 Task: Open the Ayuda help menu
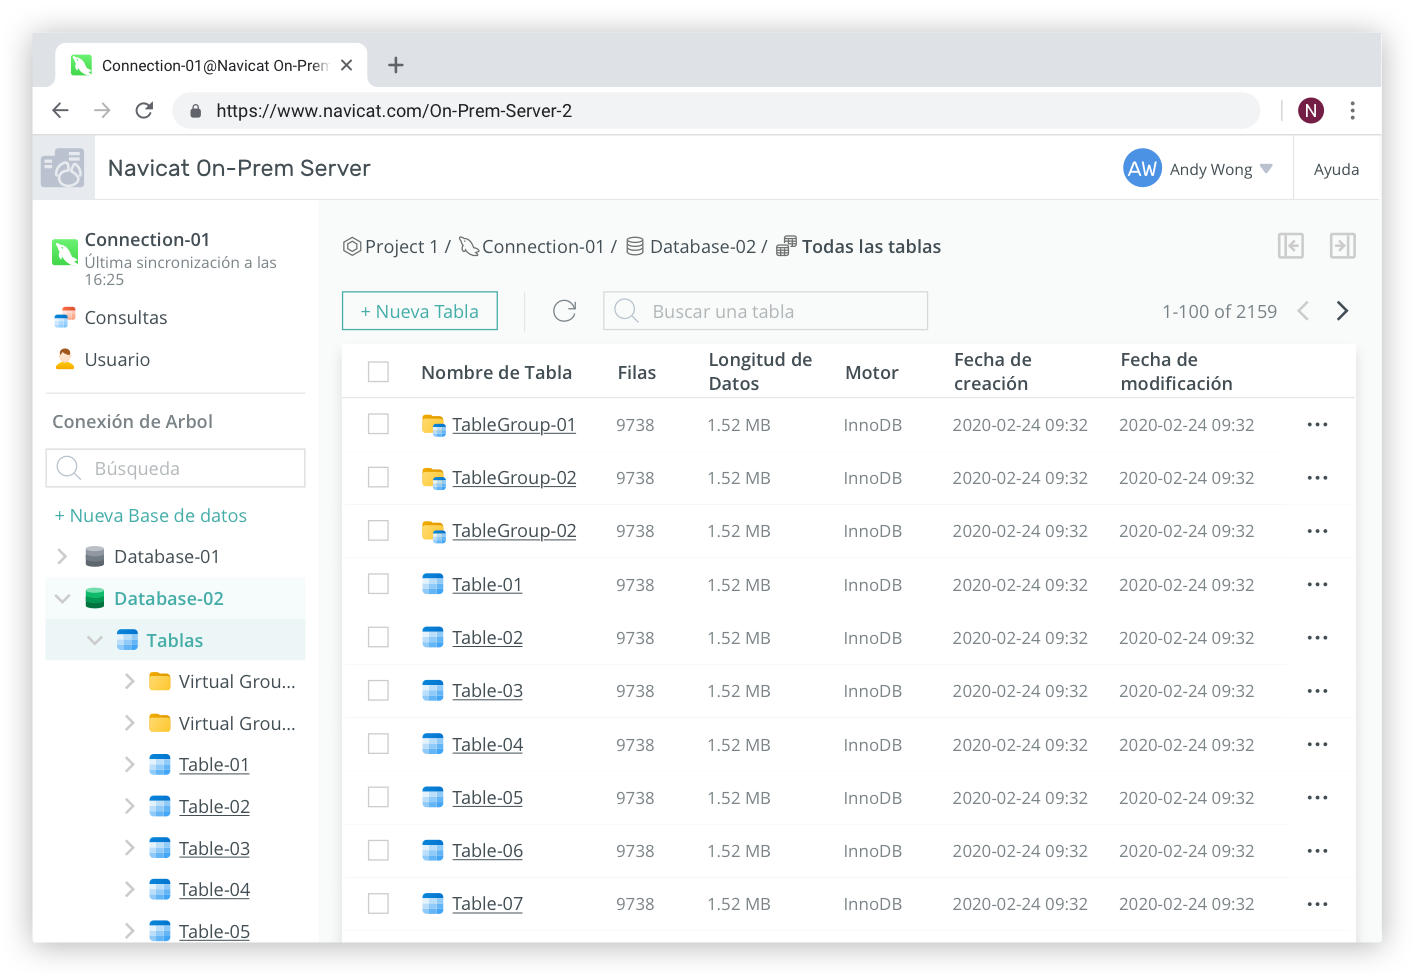coord(1336,169)
